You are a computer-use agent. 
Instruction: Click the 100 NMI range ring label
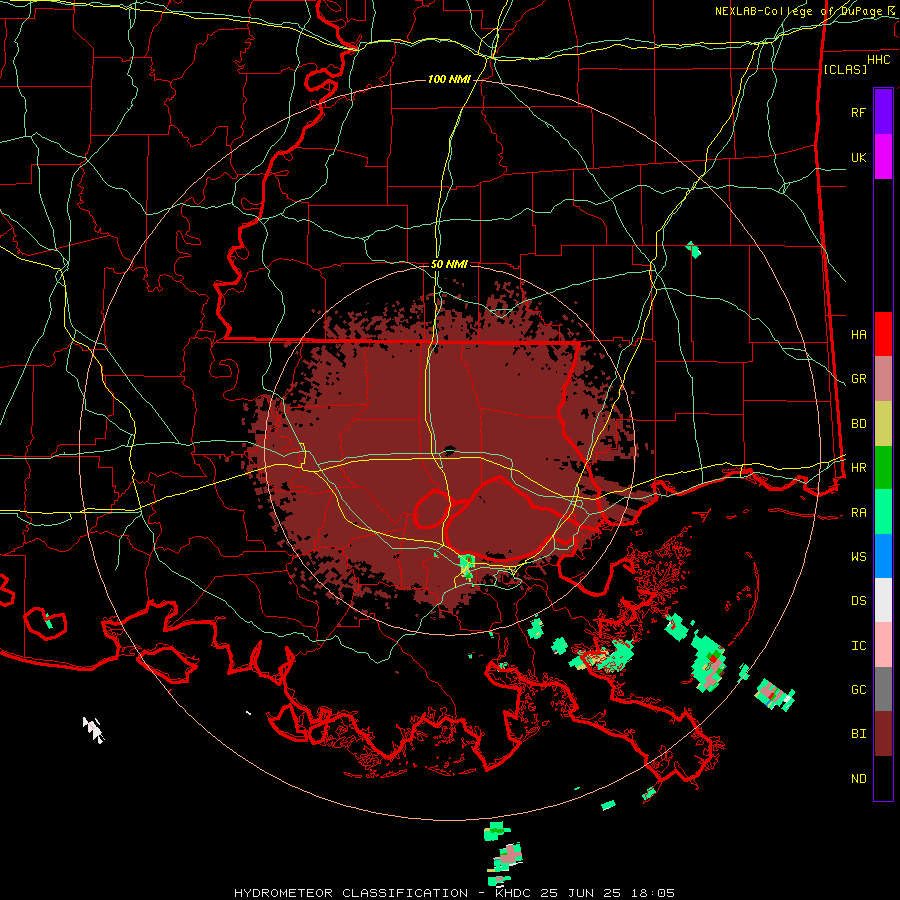[x=449, y=79]
